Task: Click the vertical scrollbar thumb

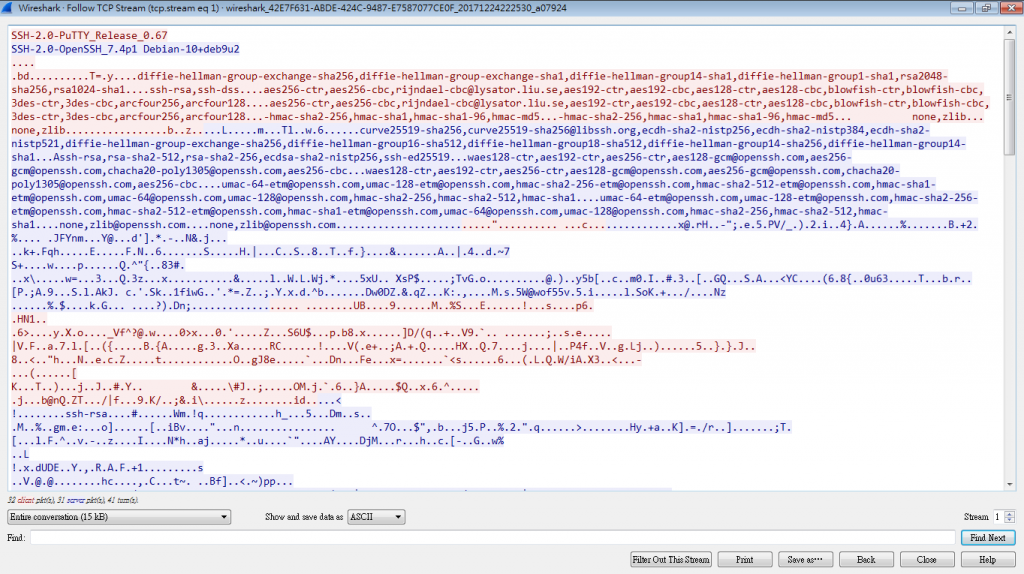Action: pyautogui.click(x=1010, y=97)
